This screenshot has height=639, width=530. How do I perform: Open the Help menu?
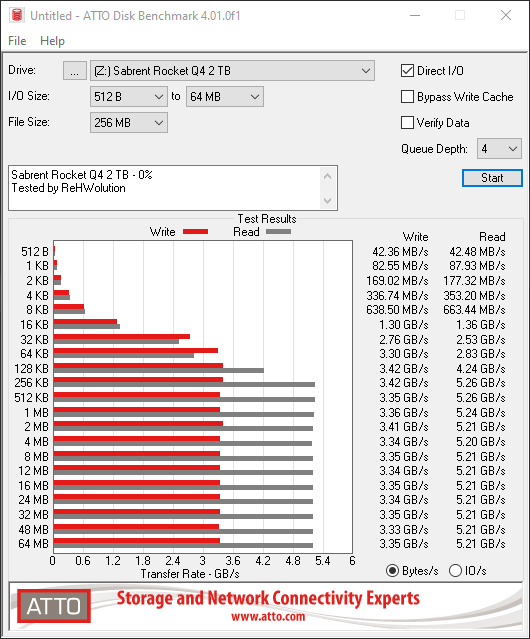[52, 41]
